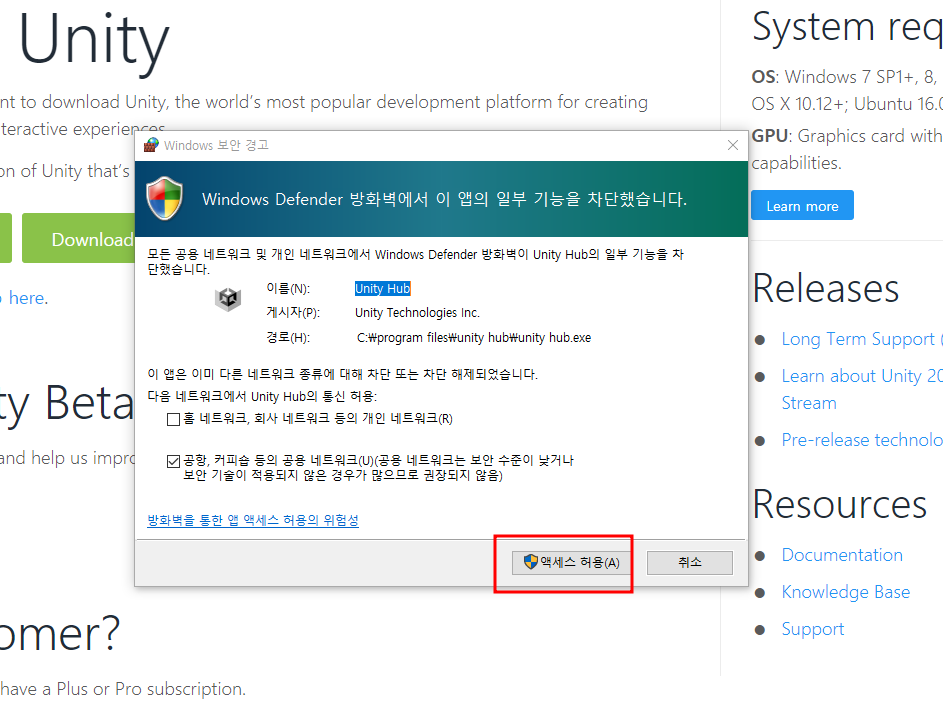Close the Windows security alert dialog
The height and width of the screenshot is (707, 943).
[x=733, y=145]
